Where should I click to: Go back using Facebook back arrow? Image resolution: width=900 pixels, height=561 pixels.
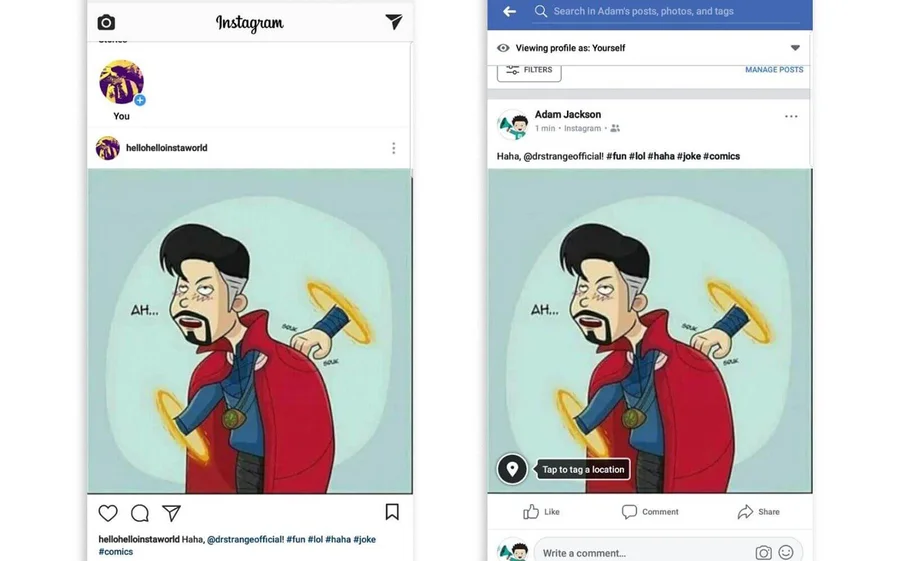(x=509, y=11)
